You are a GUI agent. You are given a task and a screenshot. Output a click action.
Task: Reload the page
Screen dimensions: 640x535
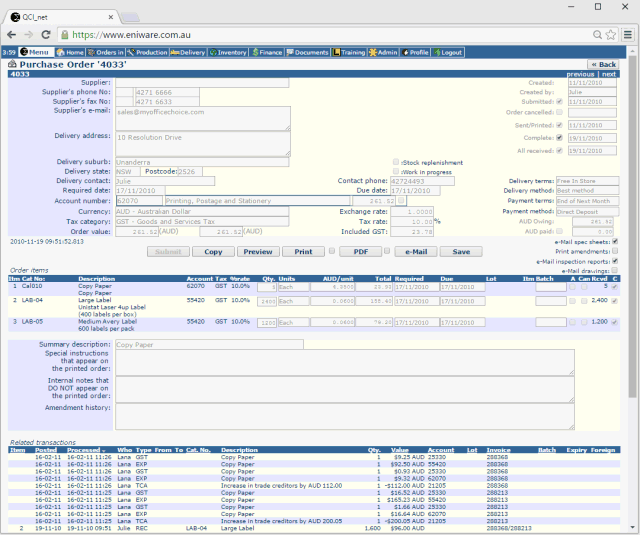tap(46, 35)
